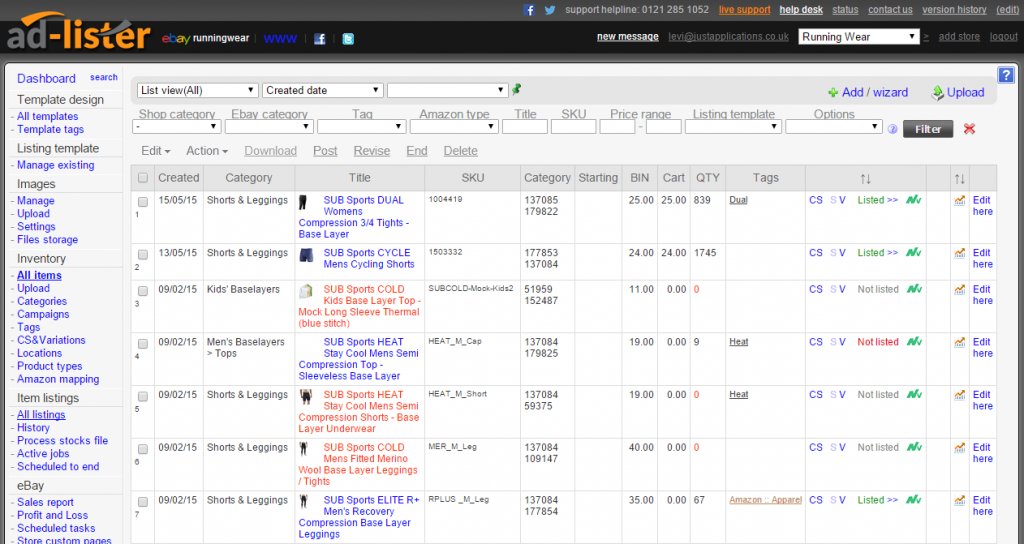This screenshot has width=1024, height=544.
Task: Open chart icon for MER_M_Leg row
Action: coord(959,448)
